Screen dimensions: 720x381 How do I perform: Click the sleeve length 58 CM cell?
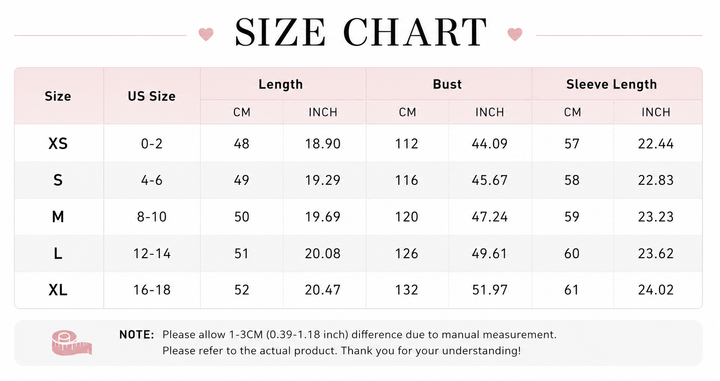[572, 180]
